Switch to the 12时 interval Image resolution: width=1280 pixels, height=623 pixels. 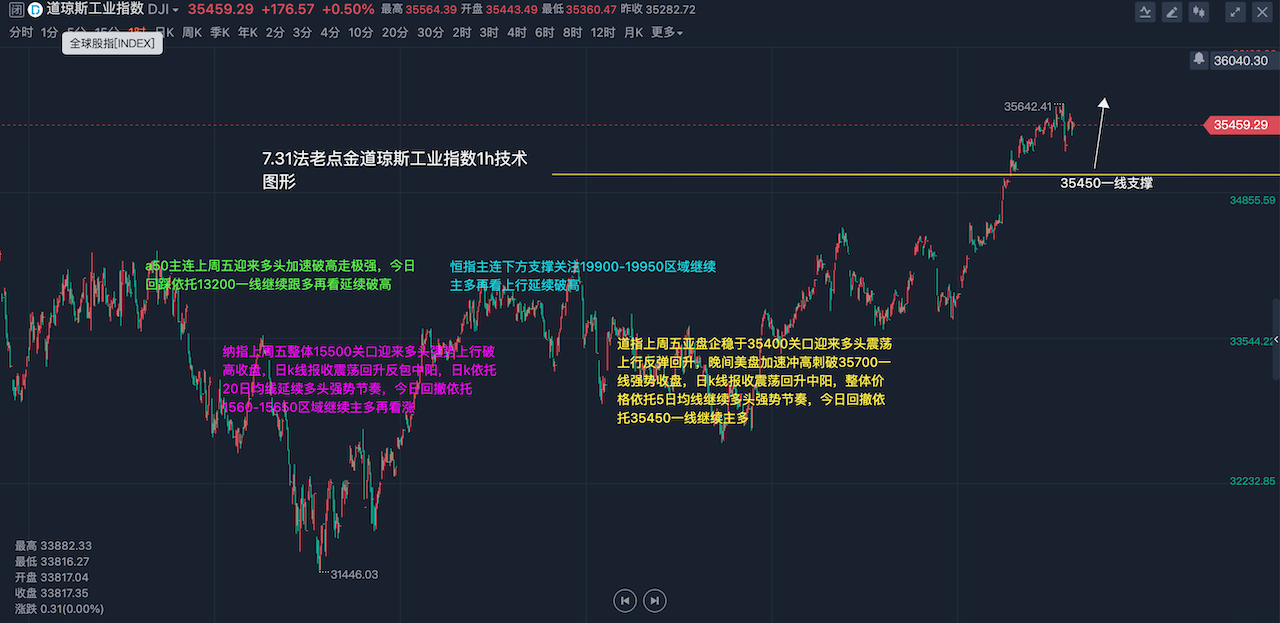[603, 32]
